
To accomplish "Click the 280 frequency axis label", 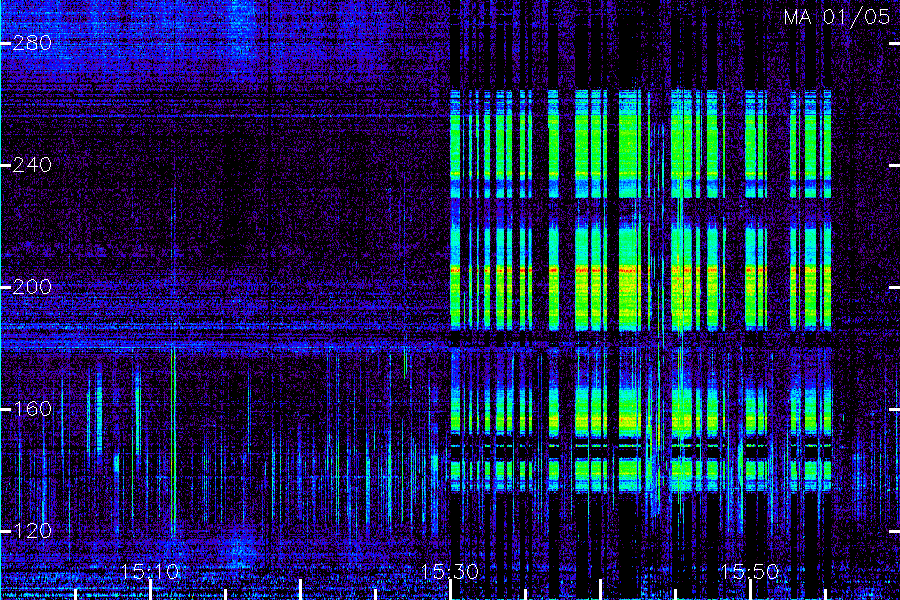I will pyautogui.click(x=32, y=43).
